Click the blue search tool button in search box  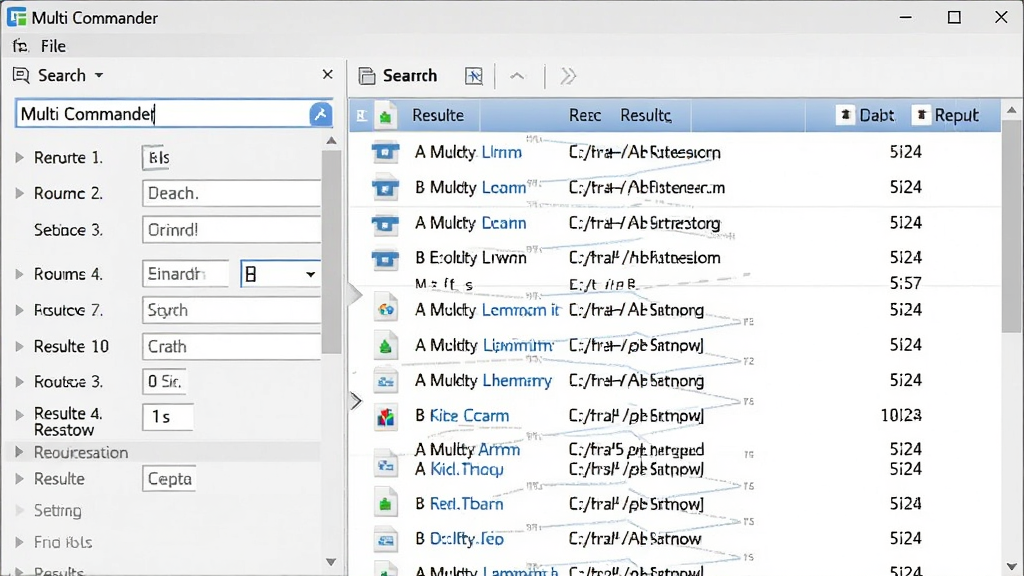coord(320,114)
